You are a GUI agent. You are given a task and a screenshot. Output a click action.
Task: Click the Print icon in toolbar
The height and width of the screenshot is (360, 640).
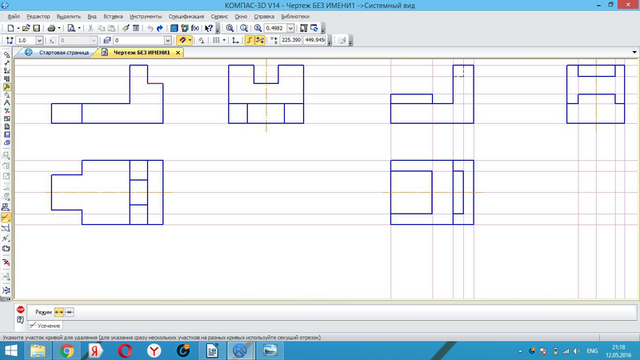point(51,28)
